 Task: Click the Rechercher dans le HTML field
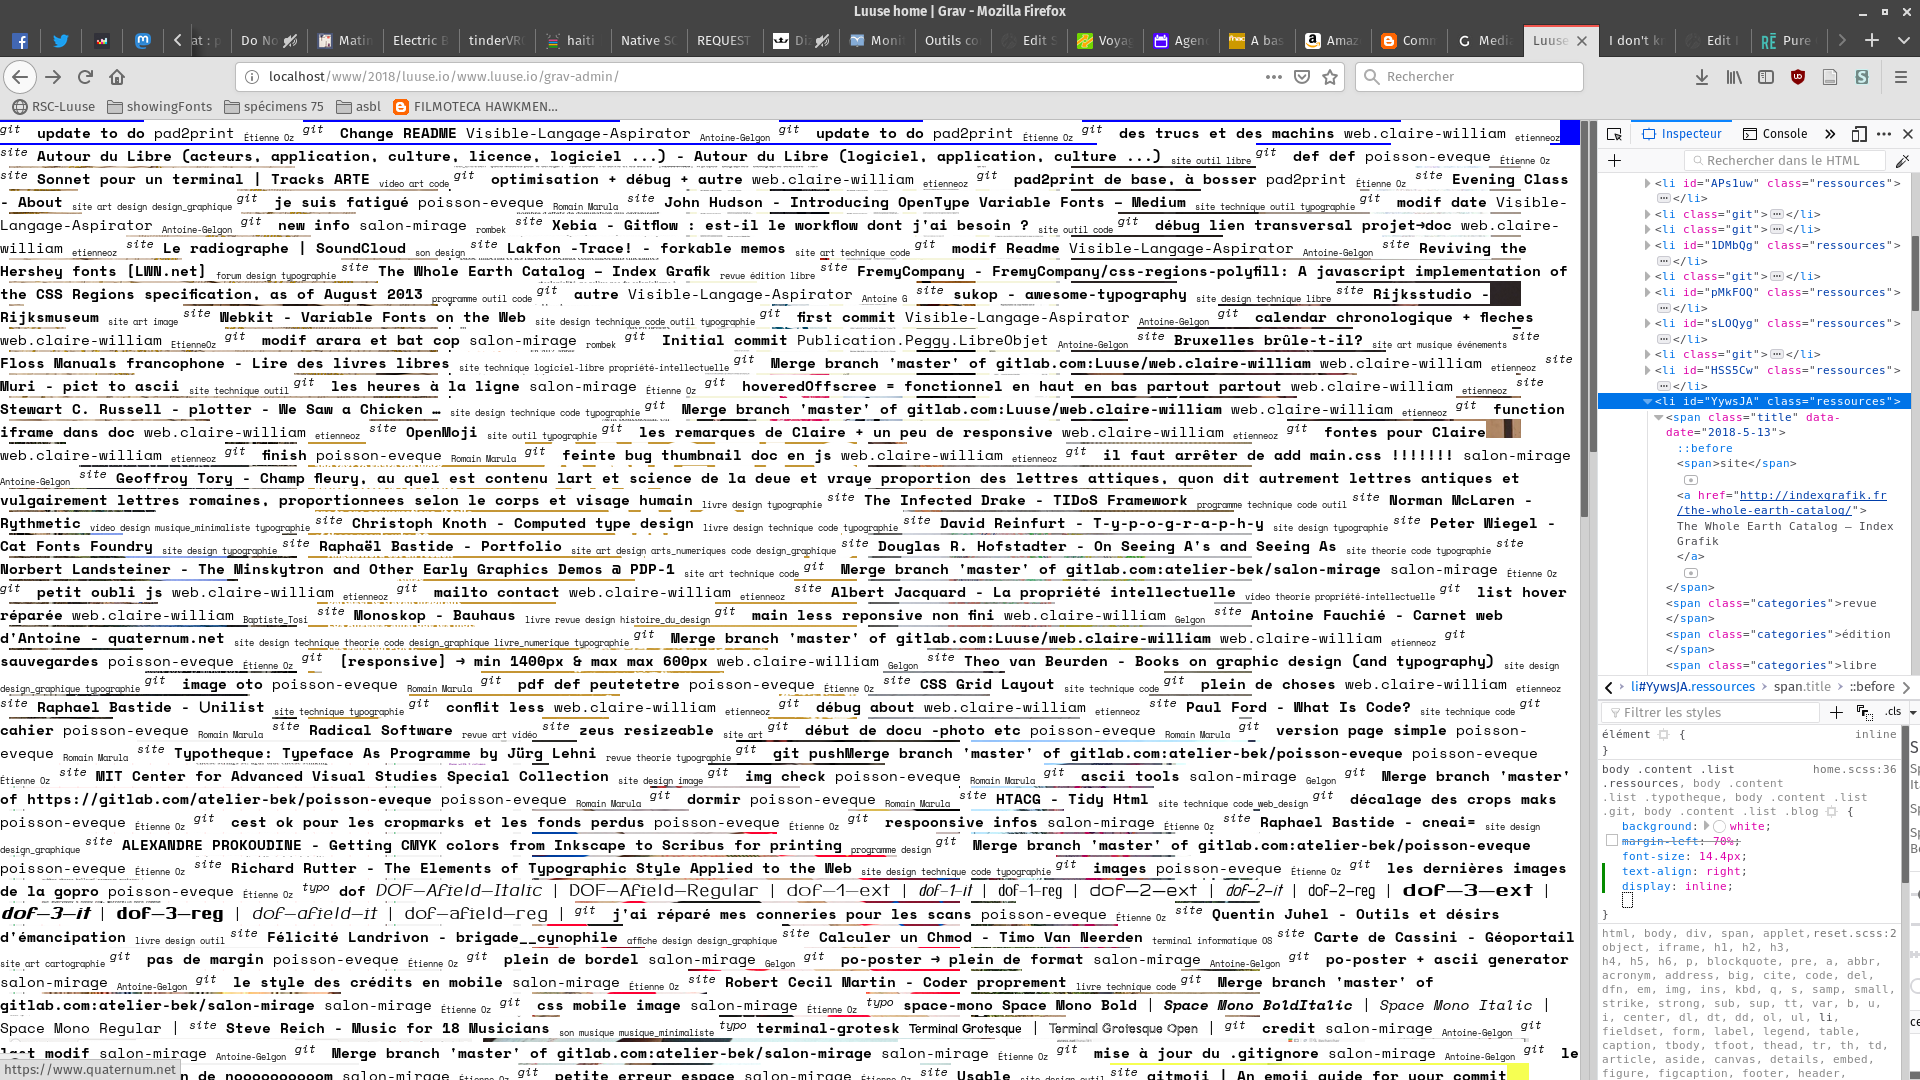[1783, 161]
